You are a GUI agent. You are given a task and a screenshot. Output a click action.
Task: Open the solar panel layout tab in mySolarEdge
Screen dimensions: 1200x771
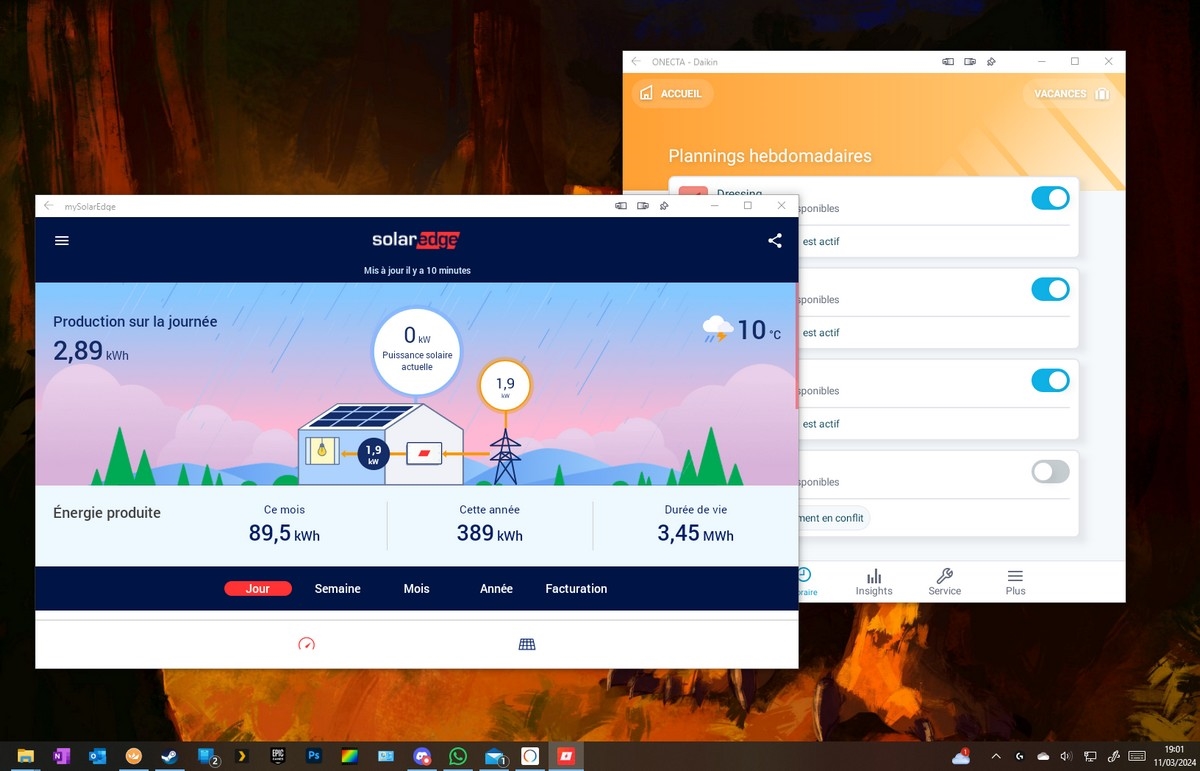click(527, 644)
